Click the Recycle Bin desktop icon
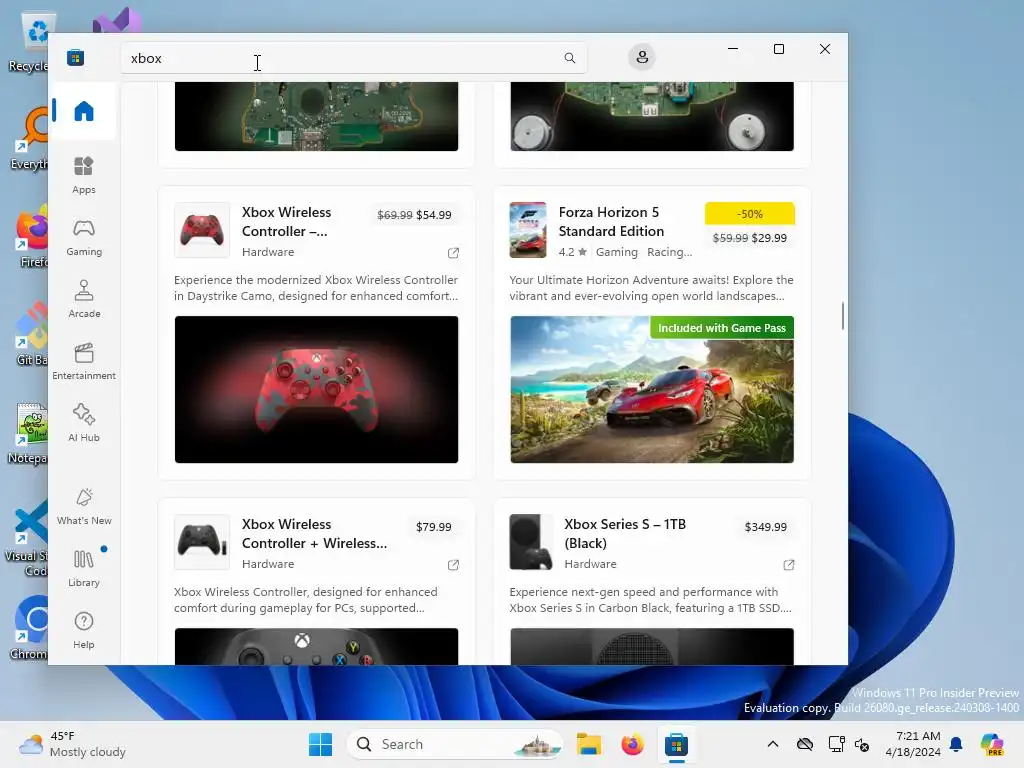Viewport: 1024px width, 768px height. [29, 43]
